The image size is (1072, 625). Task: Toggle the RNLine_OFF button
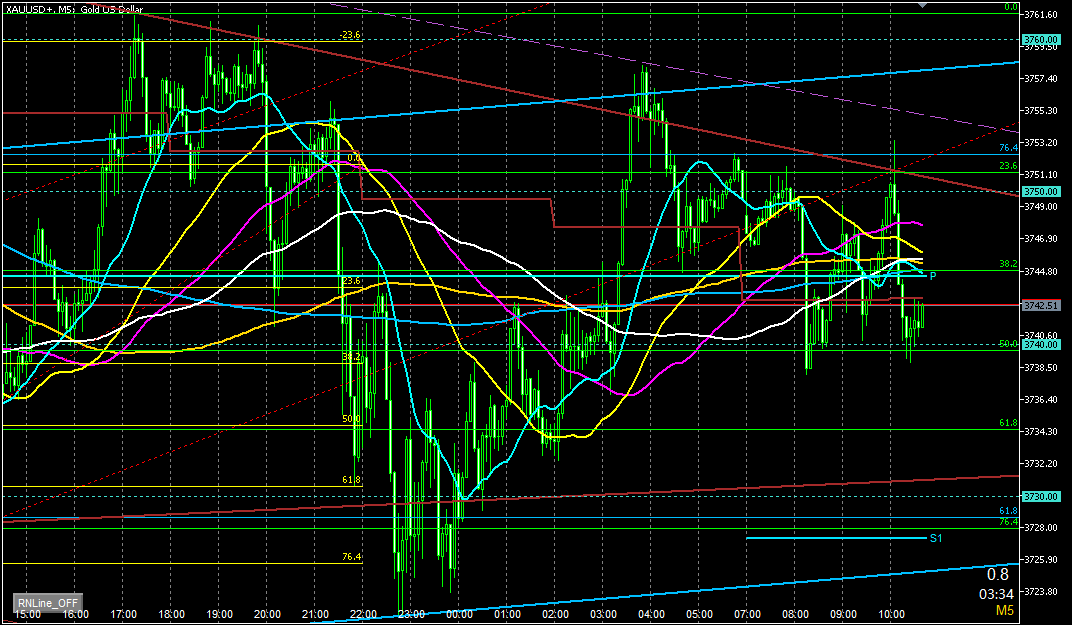tap(46, 603)
